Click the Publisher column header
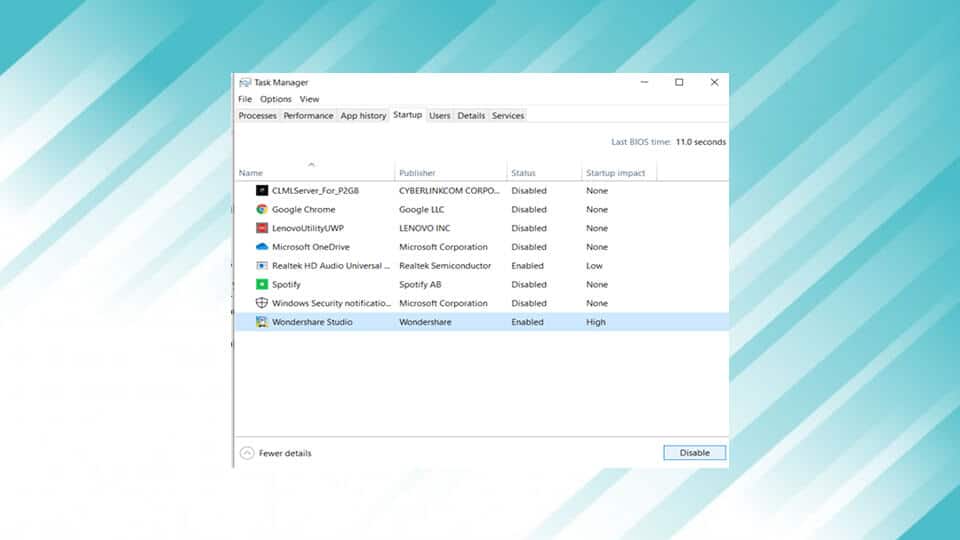Screen dimensions: 960x540 tap(417, 173)
